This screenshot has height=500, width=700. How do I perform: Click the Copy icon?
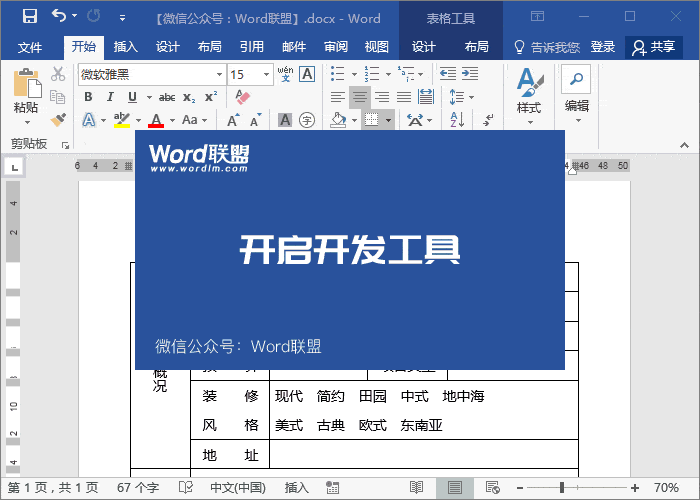coord(58,96)
